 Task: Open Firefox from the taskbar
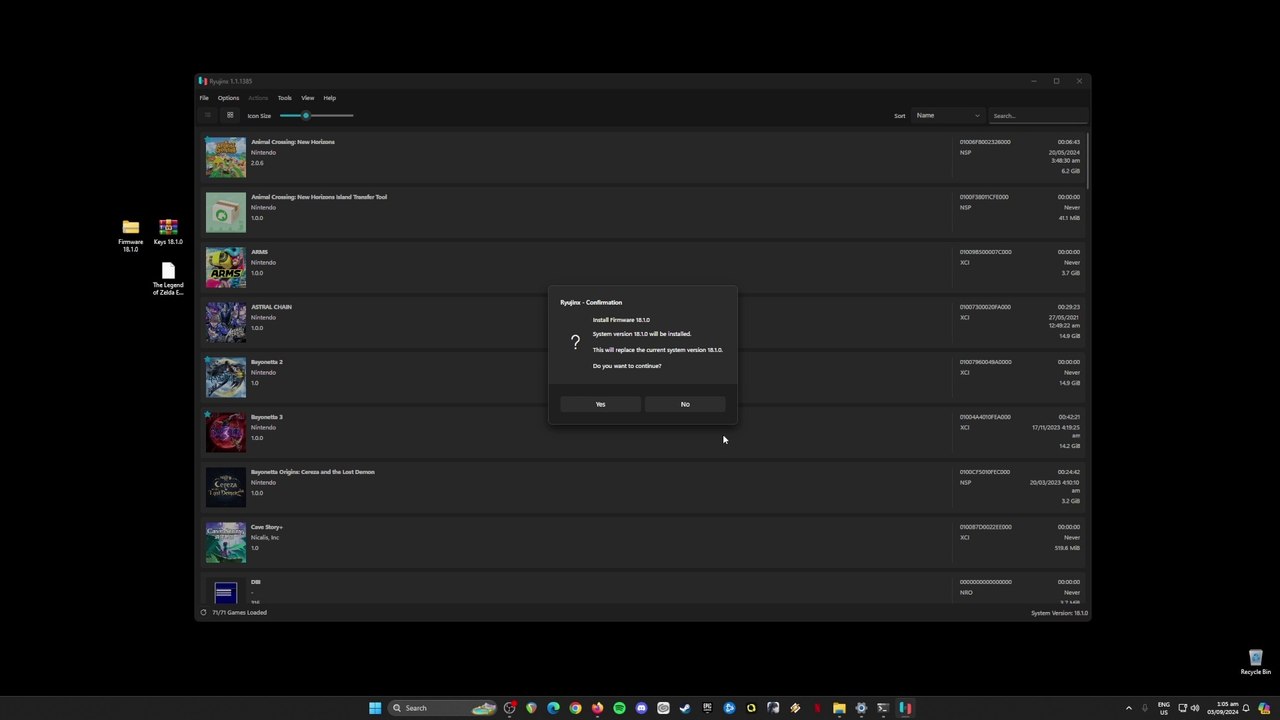click(597, 708)
